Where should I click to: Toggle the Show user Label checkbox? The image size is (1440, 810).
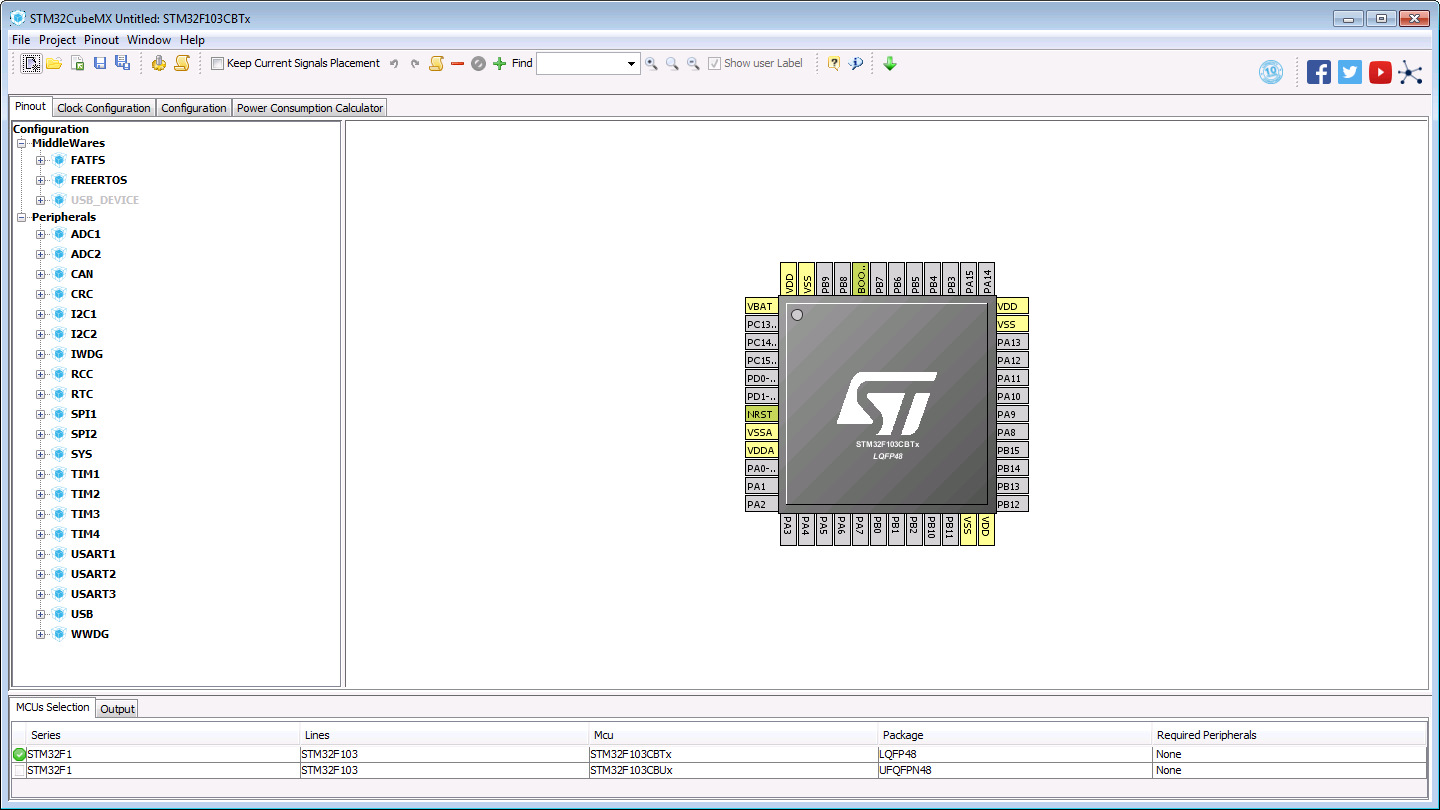point(714,64)
